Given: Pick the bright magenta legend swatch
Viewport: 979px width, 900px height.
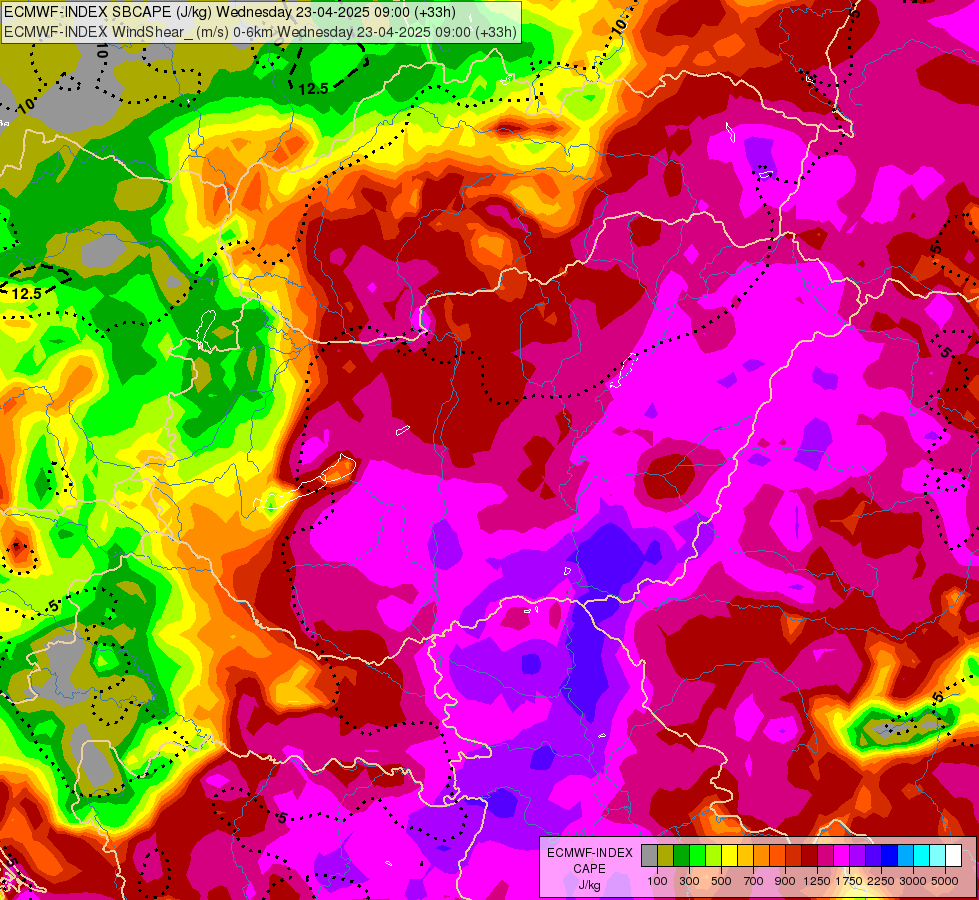Looking at the screenshot, I should point(842,855).
